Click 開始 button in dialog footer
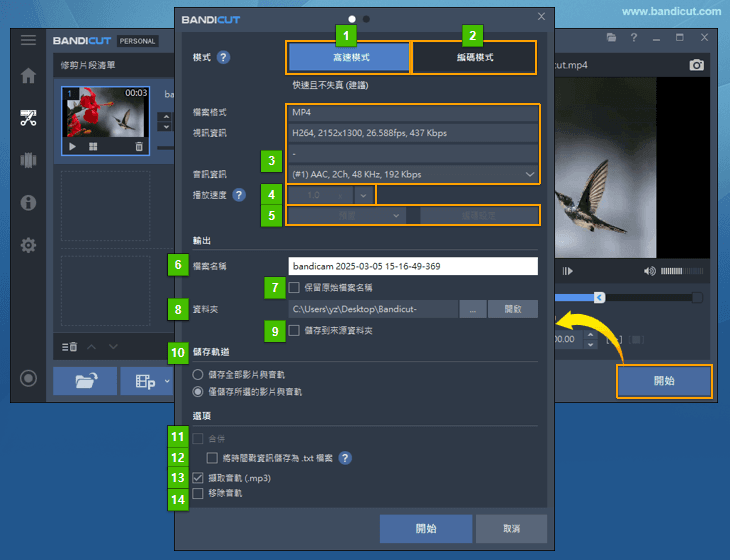The width and height of the screenshot is (730, 560). tap(426, 529)
